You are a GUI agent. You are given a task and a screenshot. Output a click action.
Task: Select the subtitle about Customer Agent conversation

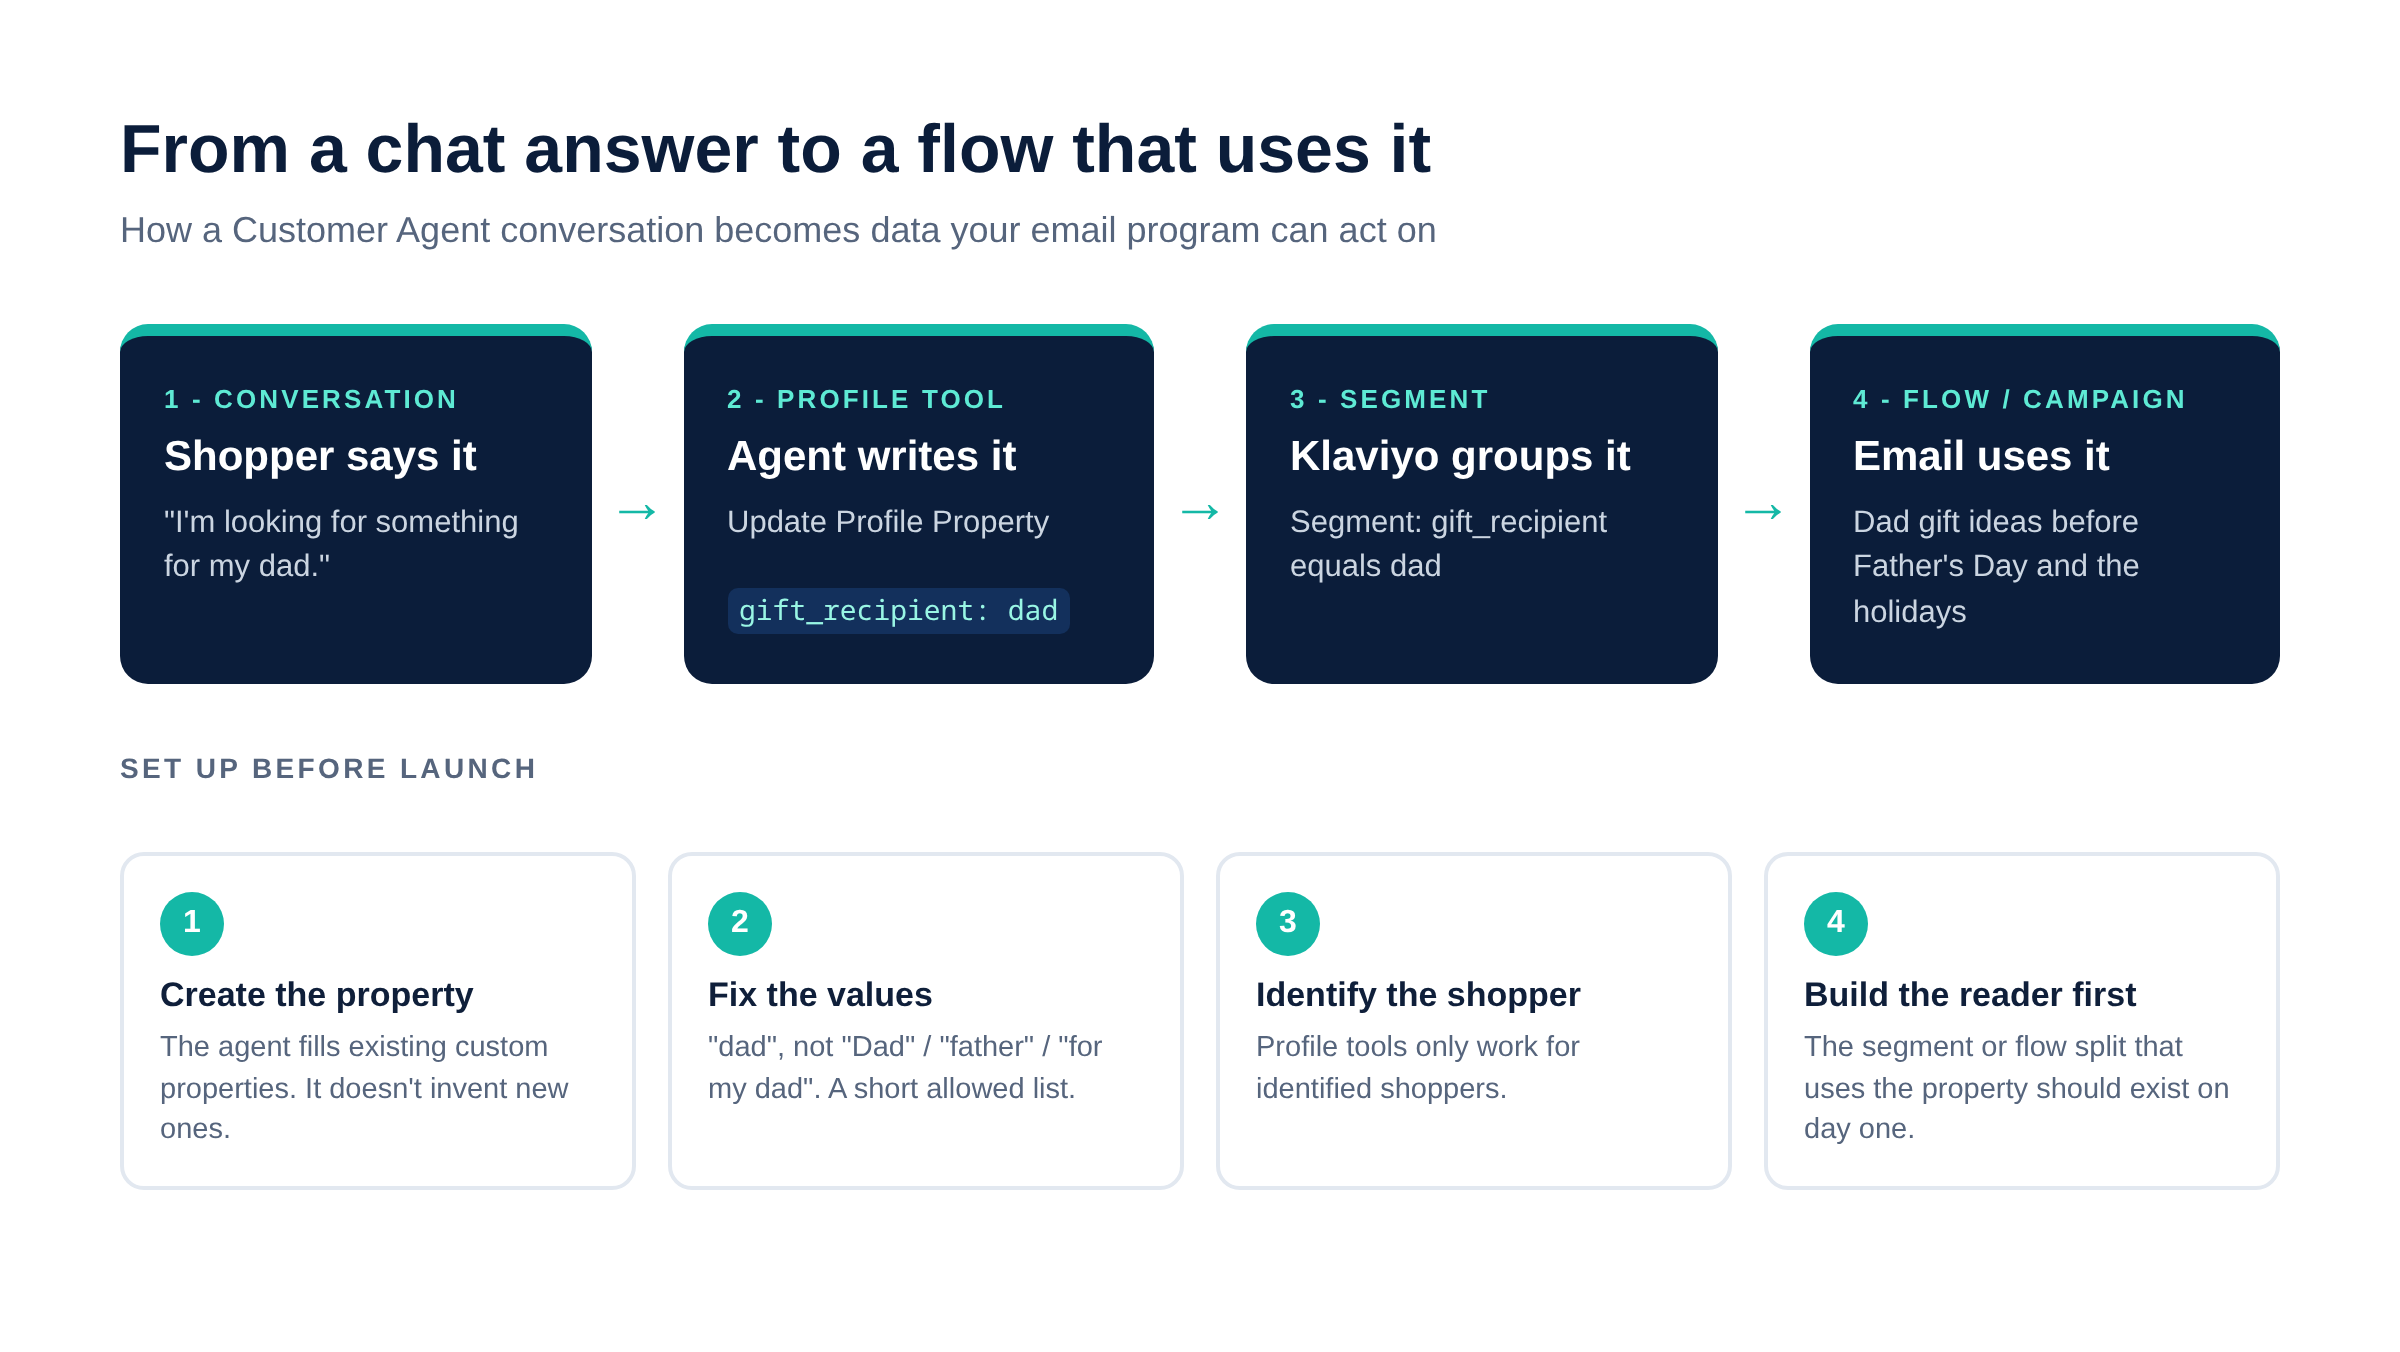point(778,231)
